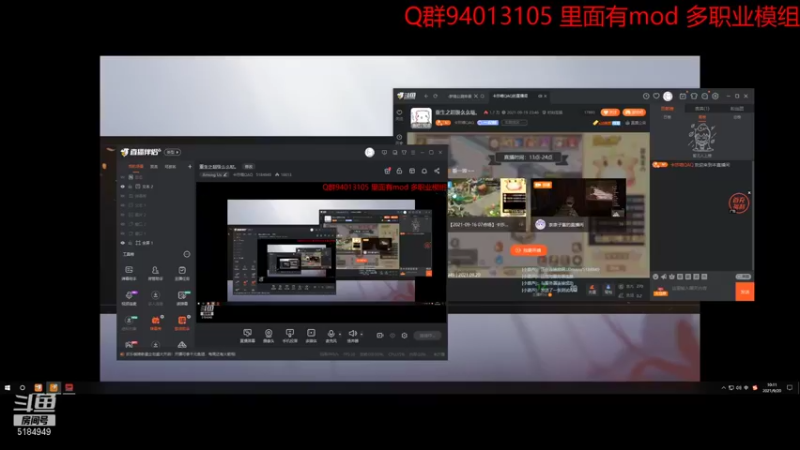The image size is (800, 450).
Task: Click the speaker icon in streaming companion toolbar
Action: pos(353,333)
